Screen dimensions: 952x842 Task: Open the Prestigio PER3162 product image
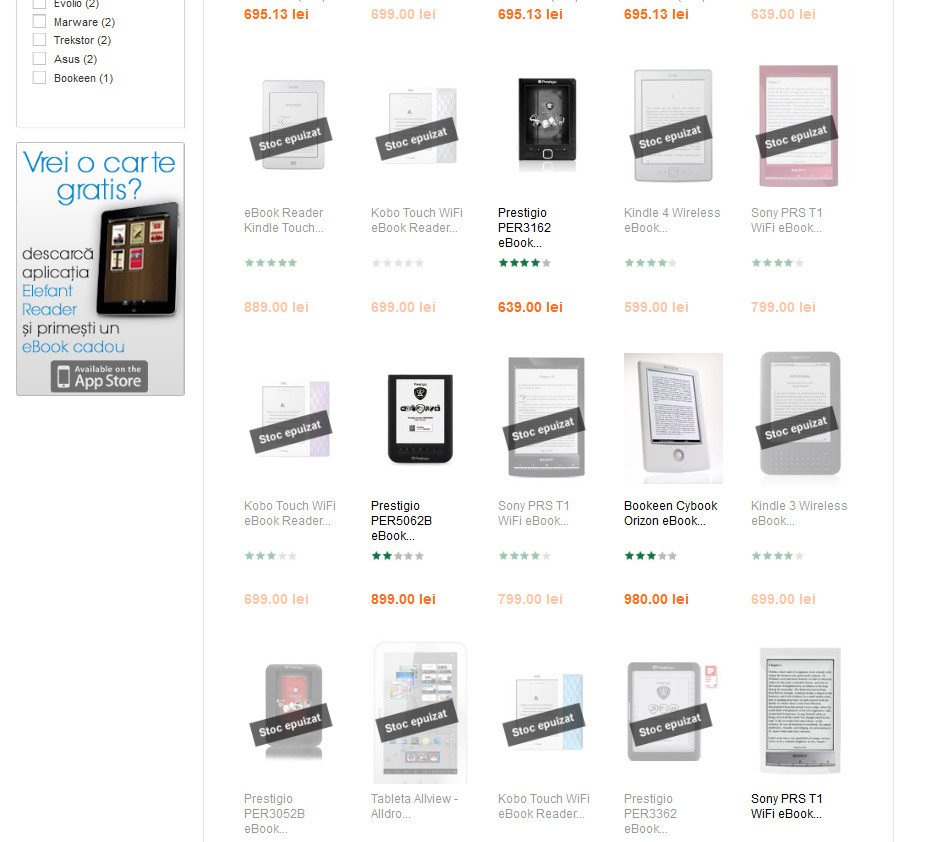pos(546,126)
